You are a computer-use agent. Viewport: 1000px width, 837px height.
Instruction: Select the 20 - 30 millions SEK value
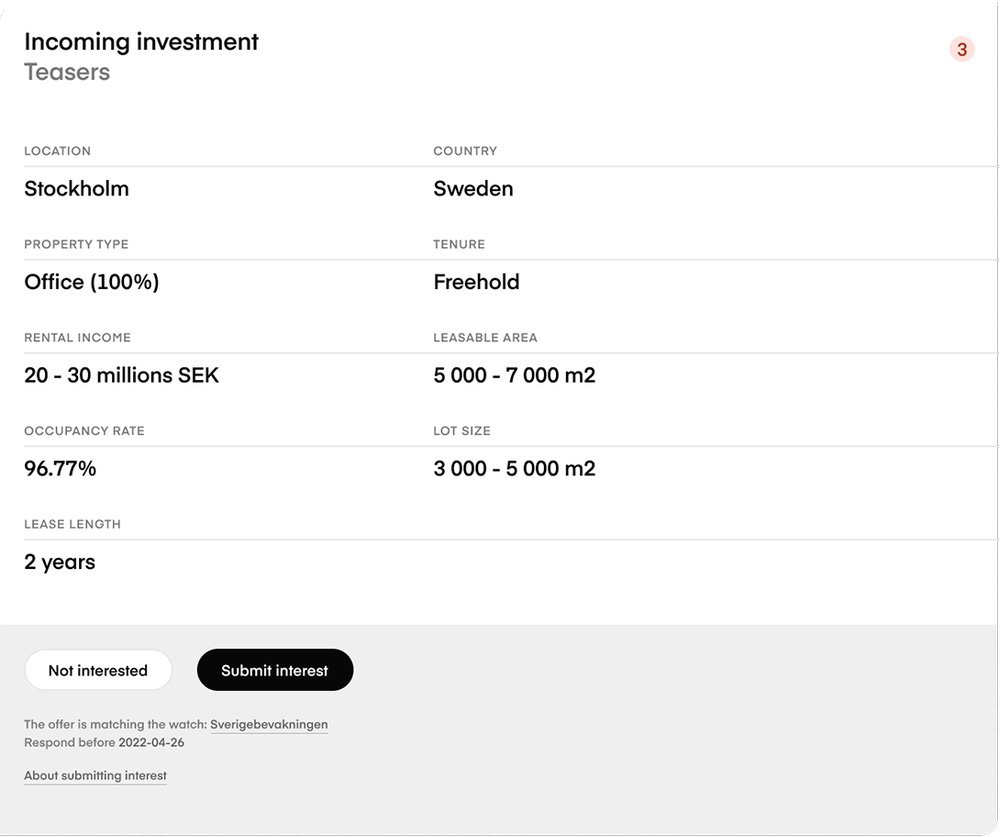coord(122,375)
